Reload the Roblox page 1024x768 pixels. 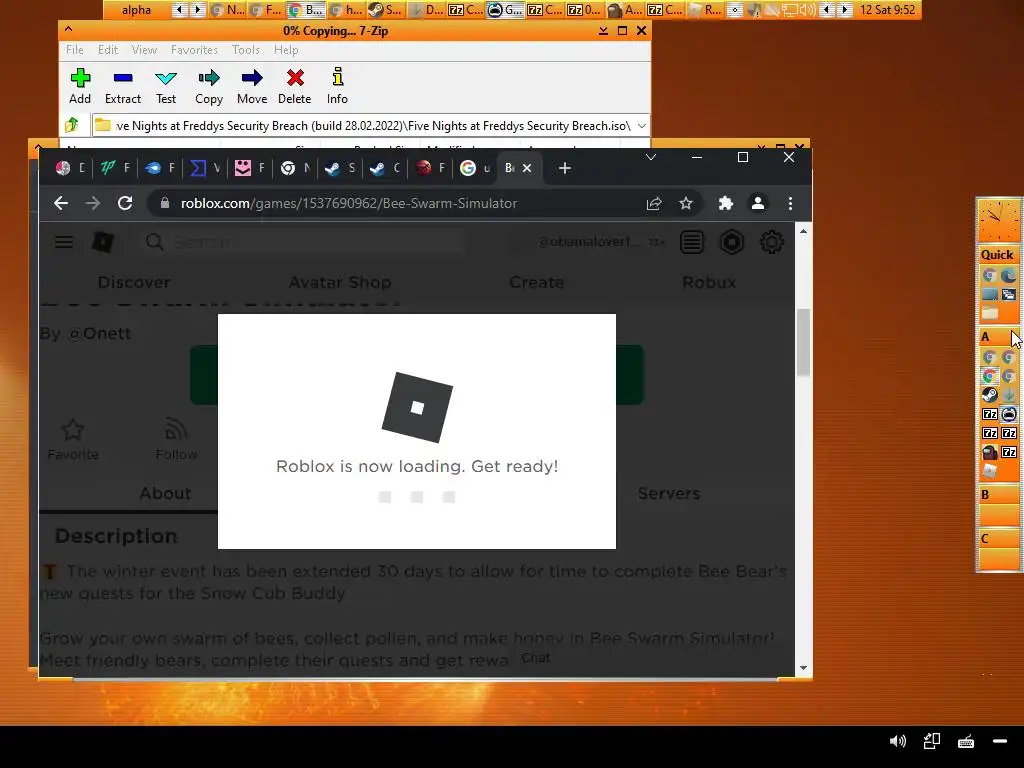click(125, 203)
